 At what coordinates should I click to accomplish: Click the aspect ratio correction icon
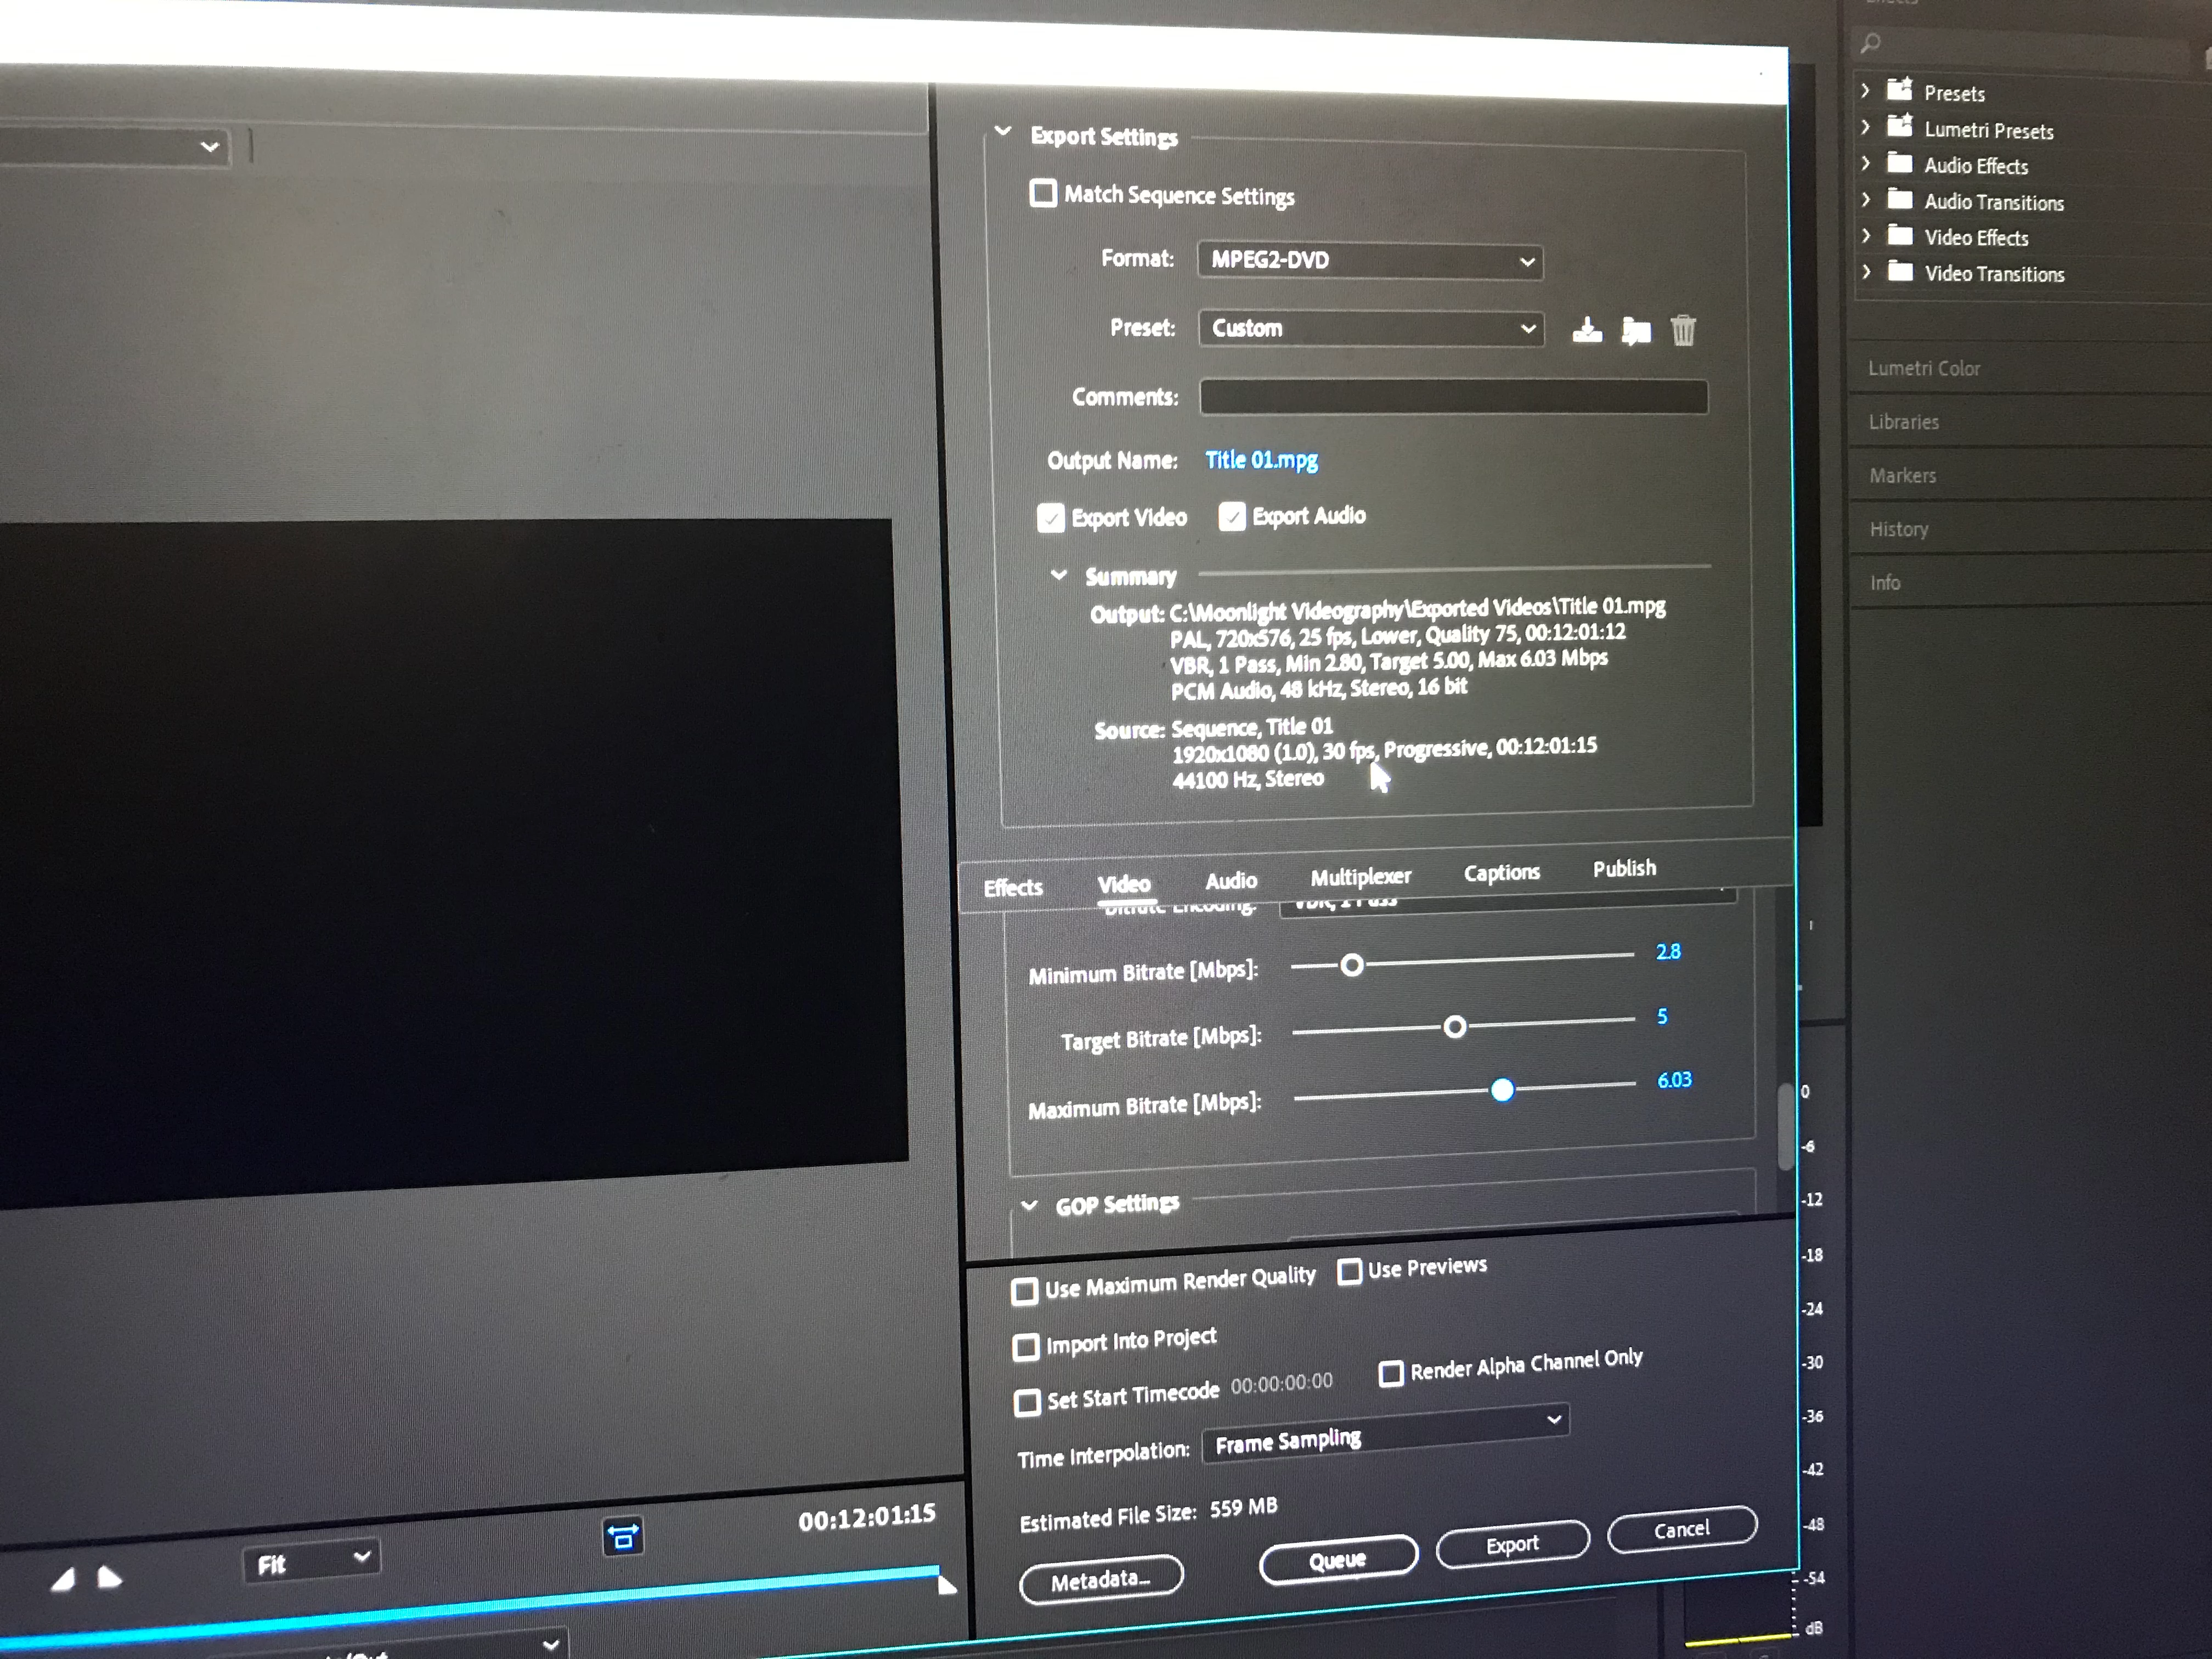point(623,1536)
